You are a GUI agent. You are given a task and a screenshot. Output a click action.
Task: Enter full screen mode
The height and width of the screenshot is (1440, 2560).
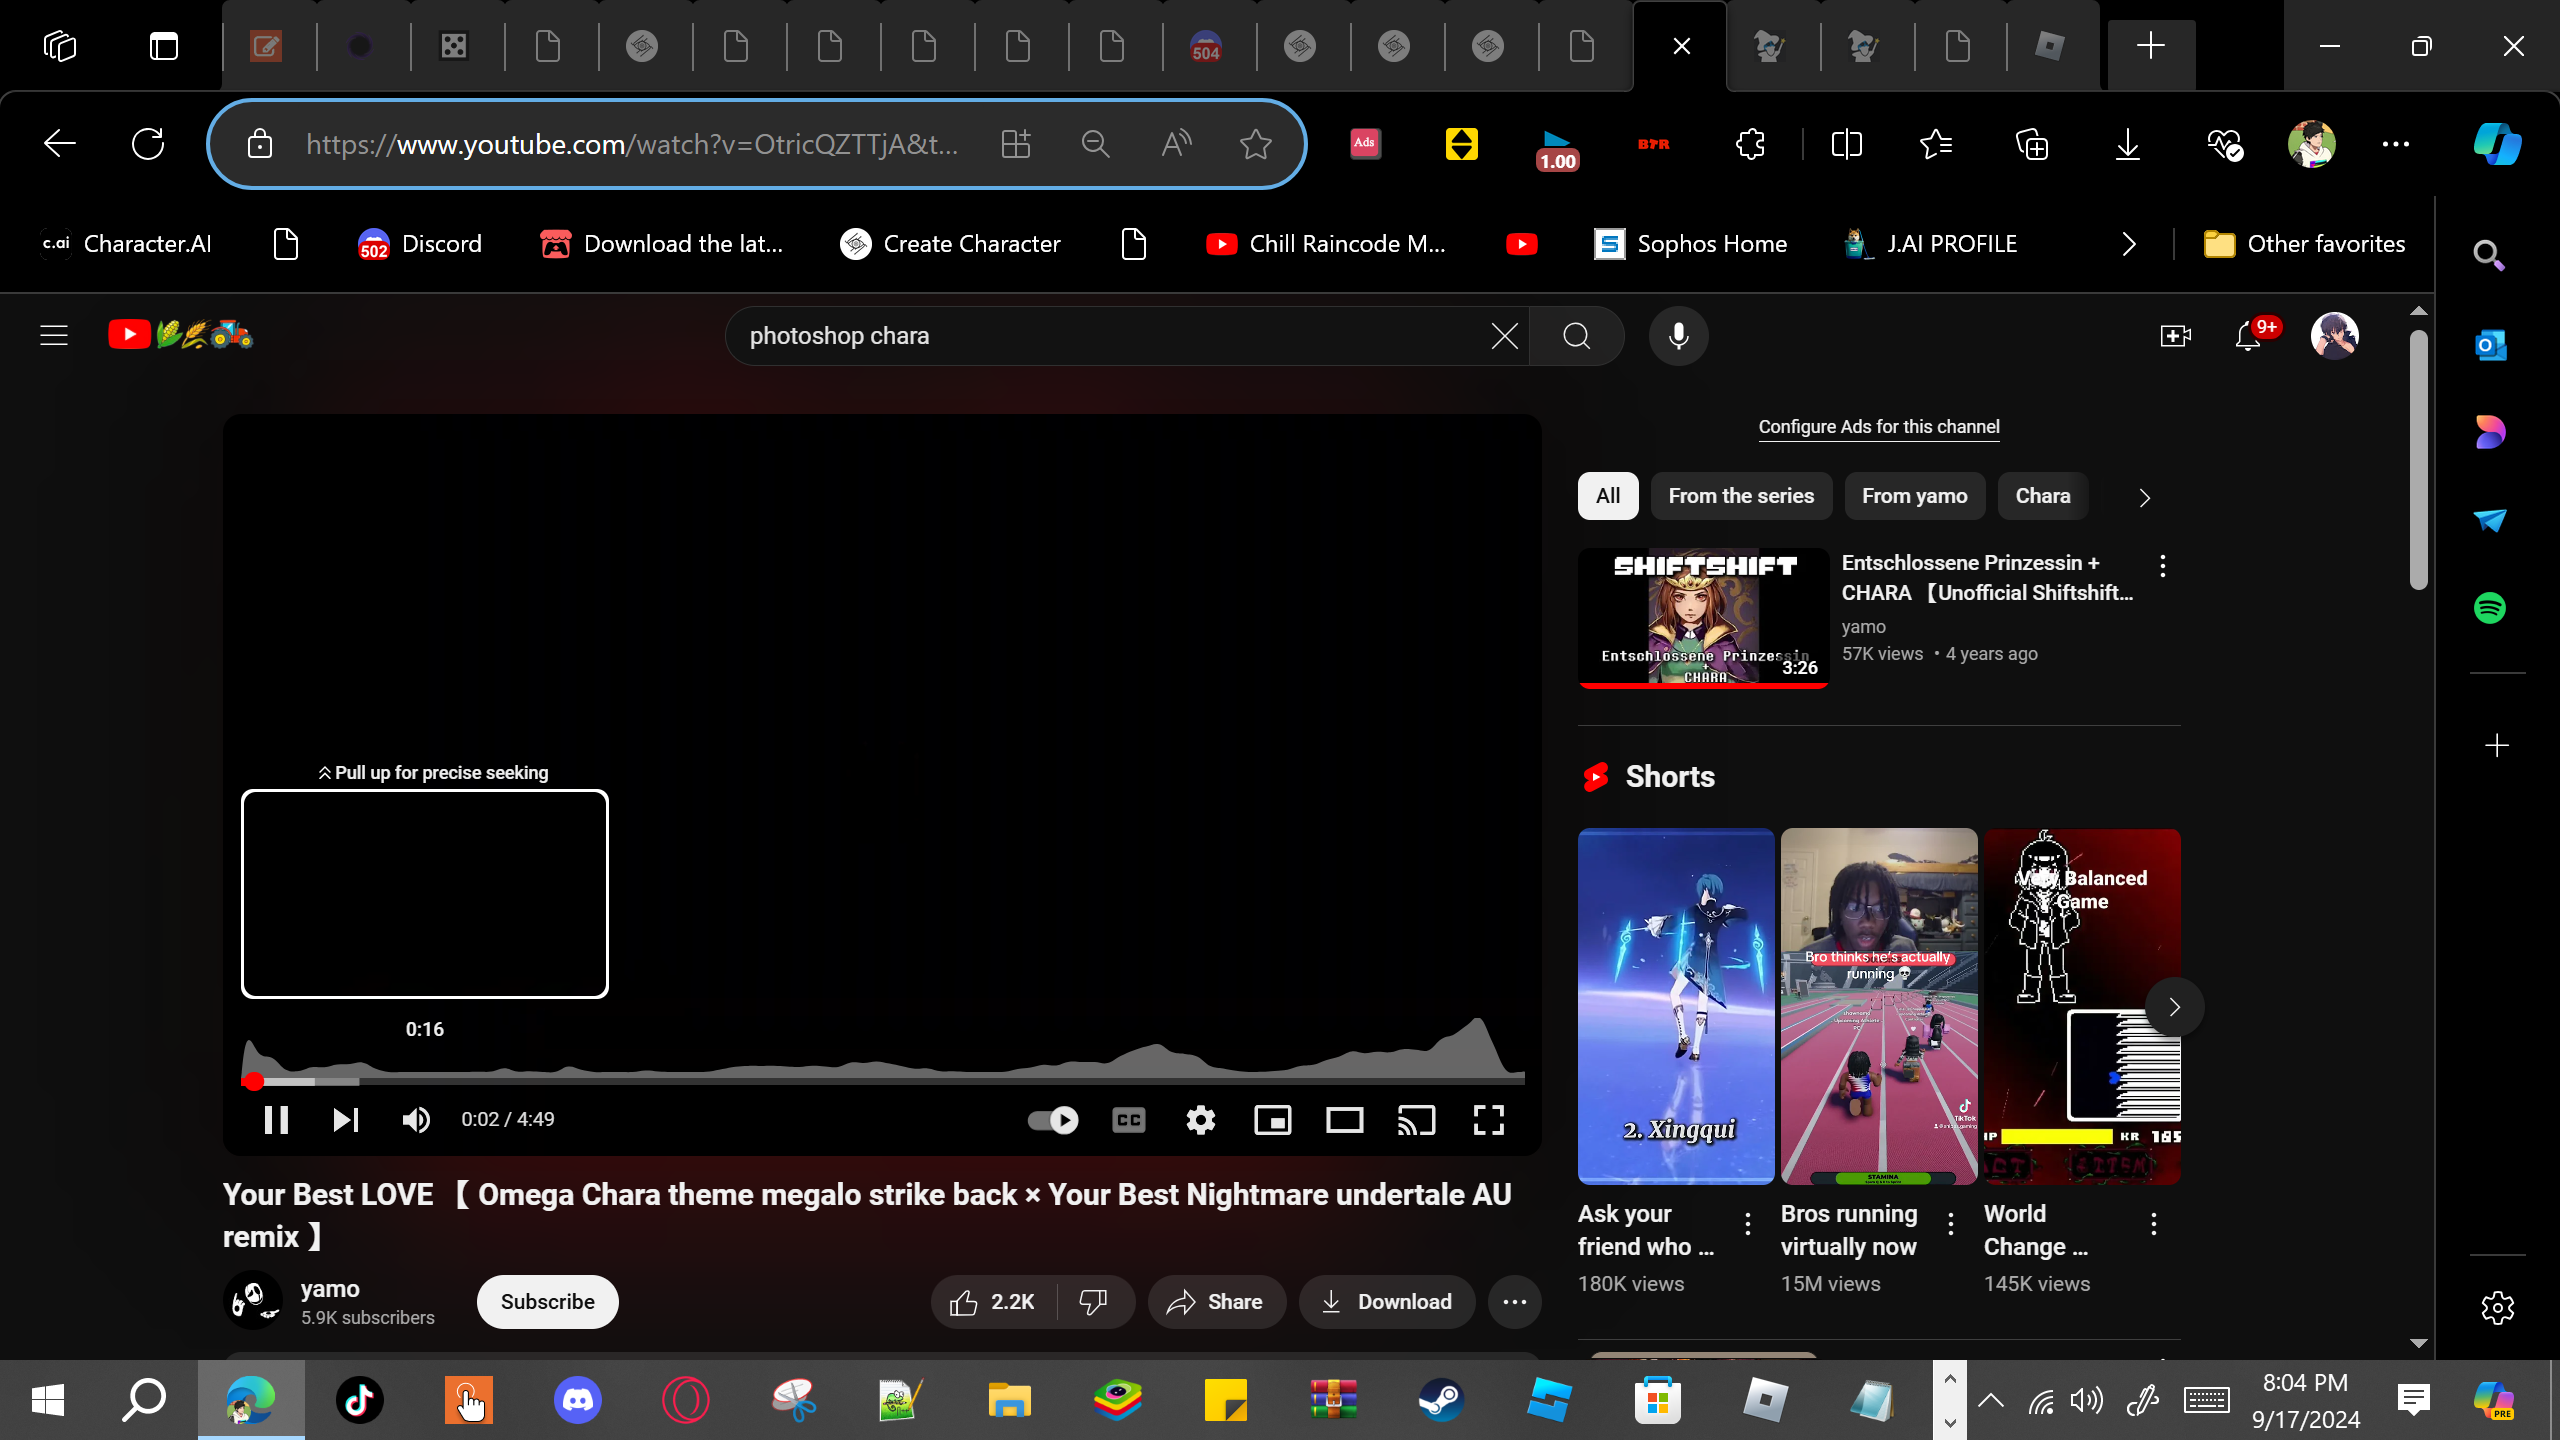[1488, 1120]
